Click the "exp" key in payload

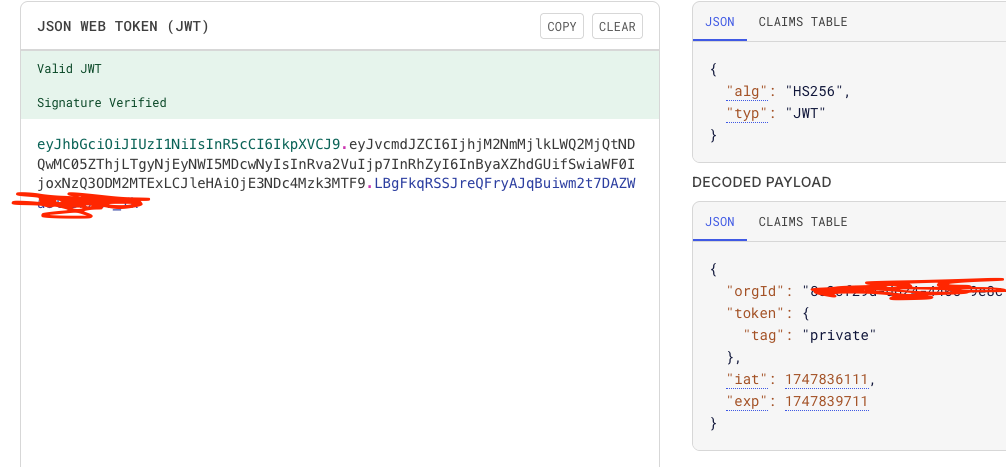747,402
